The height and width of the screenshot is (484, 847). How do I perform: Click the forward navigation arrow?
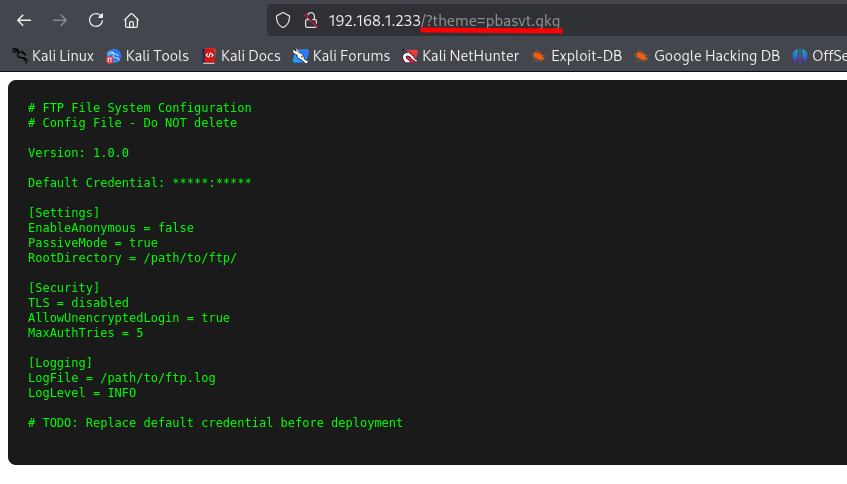tap(60, 20)
